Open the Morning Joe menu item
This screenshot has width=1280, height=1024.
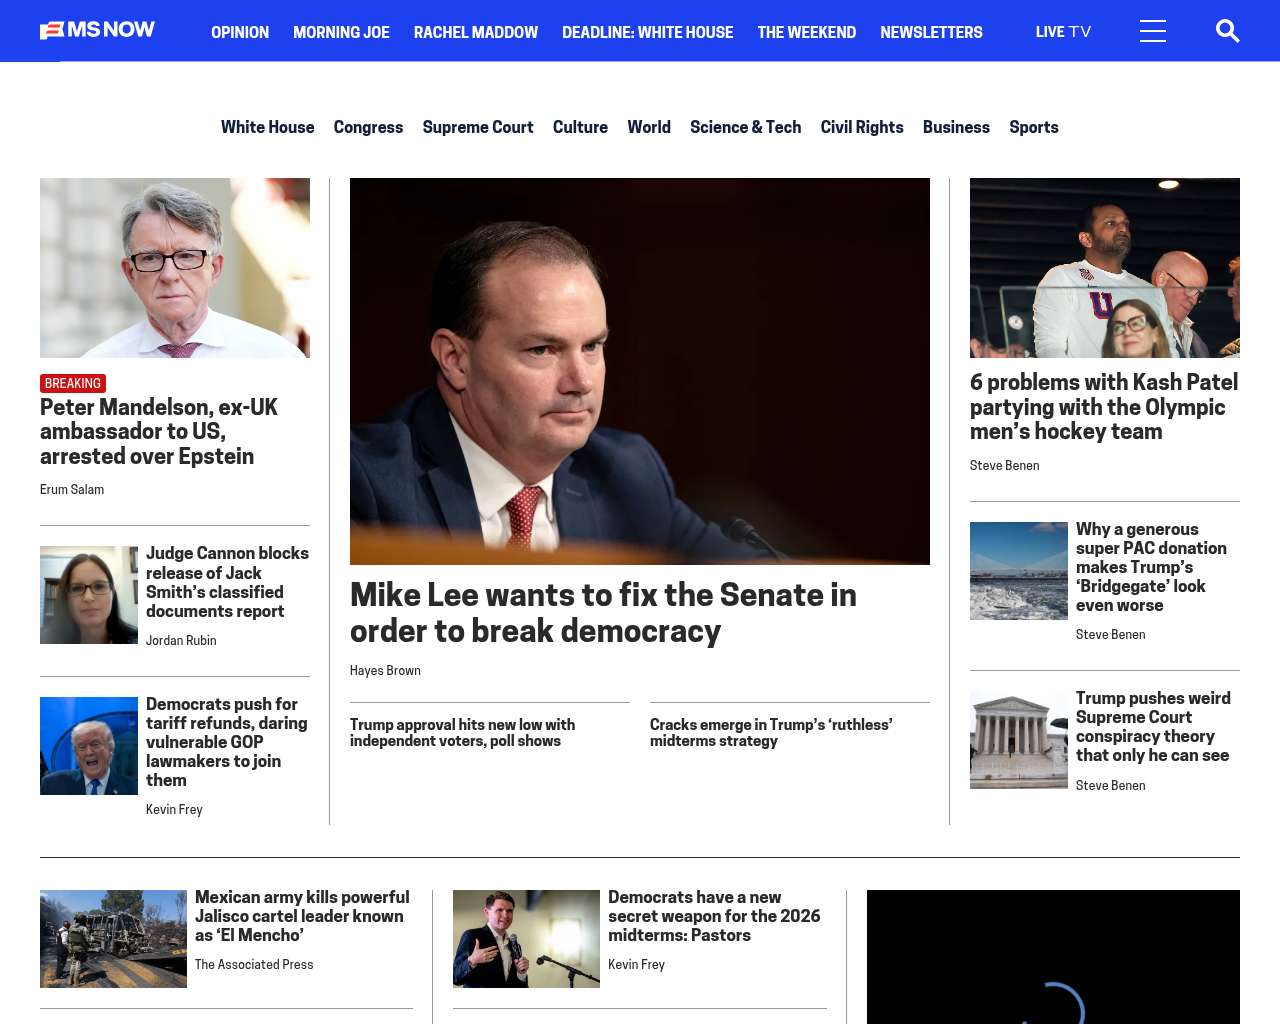pyautogui.click(x=341, y=32)
